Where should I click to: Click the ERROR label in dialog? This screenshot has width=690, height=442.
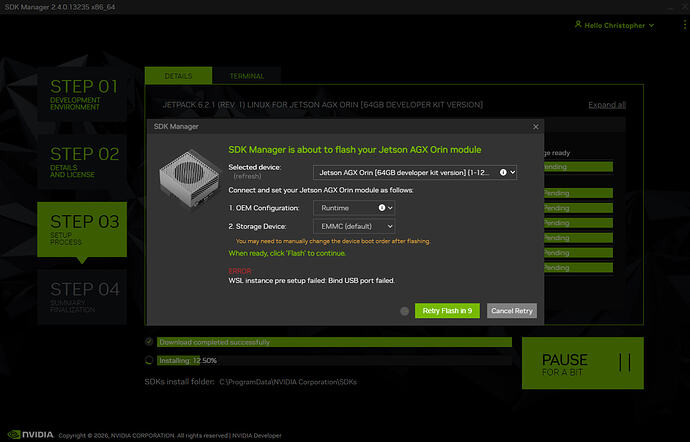click(240, 271)
